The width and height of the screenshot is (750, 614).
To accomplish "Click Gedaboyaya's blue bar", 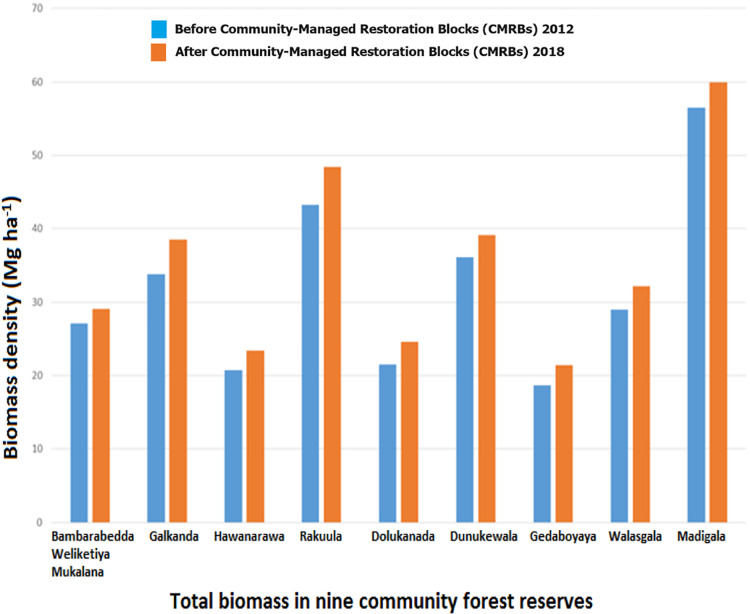I will point(542,454).
